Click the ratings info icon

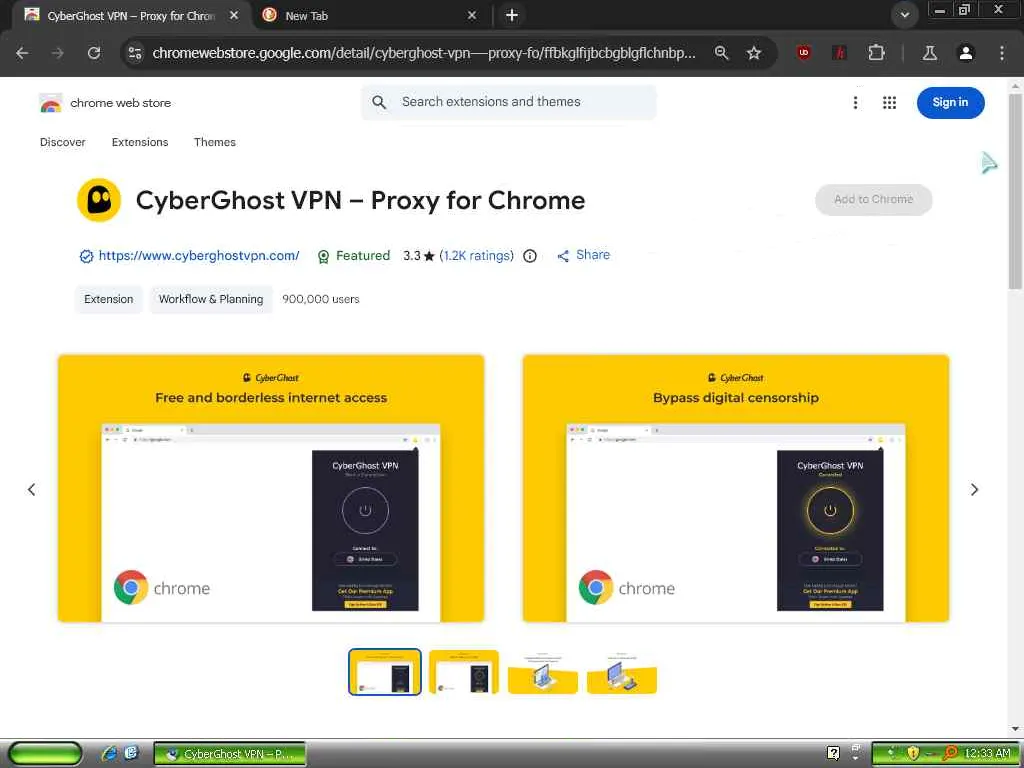pos(530,256)
